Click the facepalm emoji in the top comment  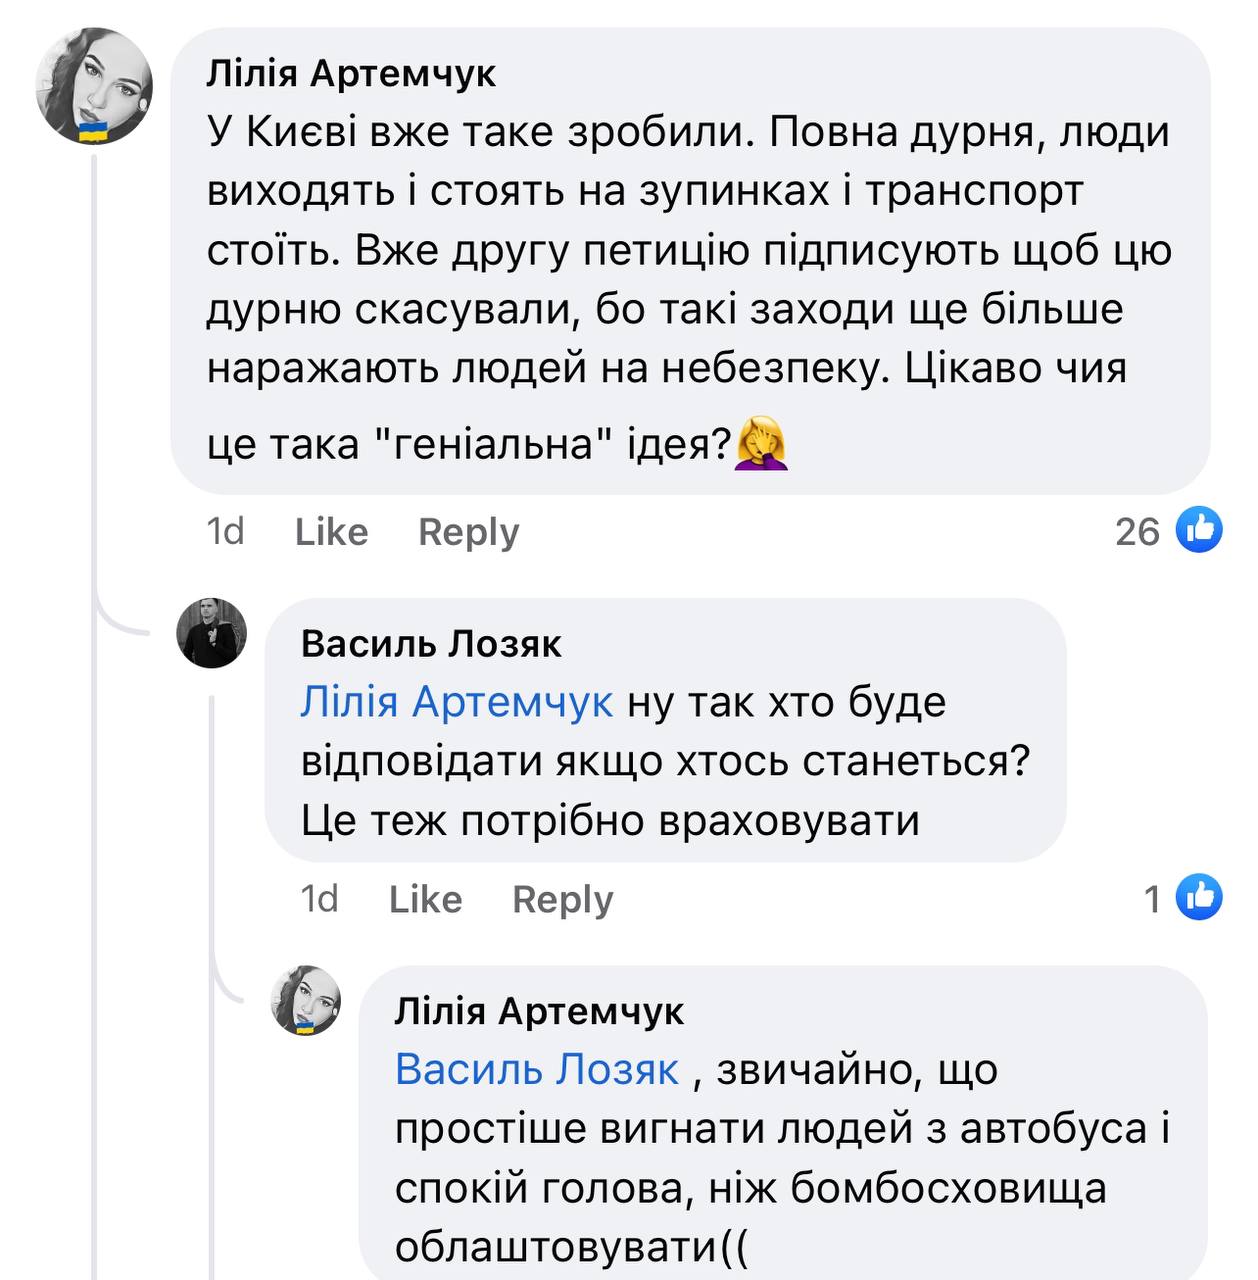[x=761, y=445]
